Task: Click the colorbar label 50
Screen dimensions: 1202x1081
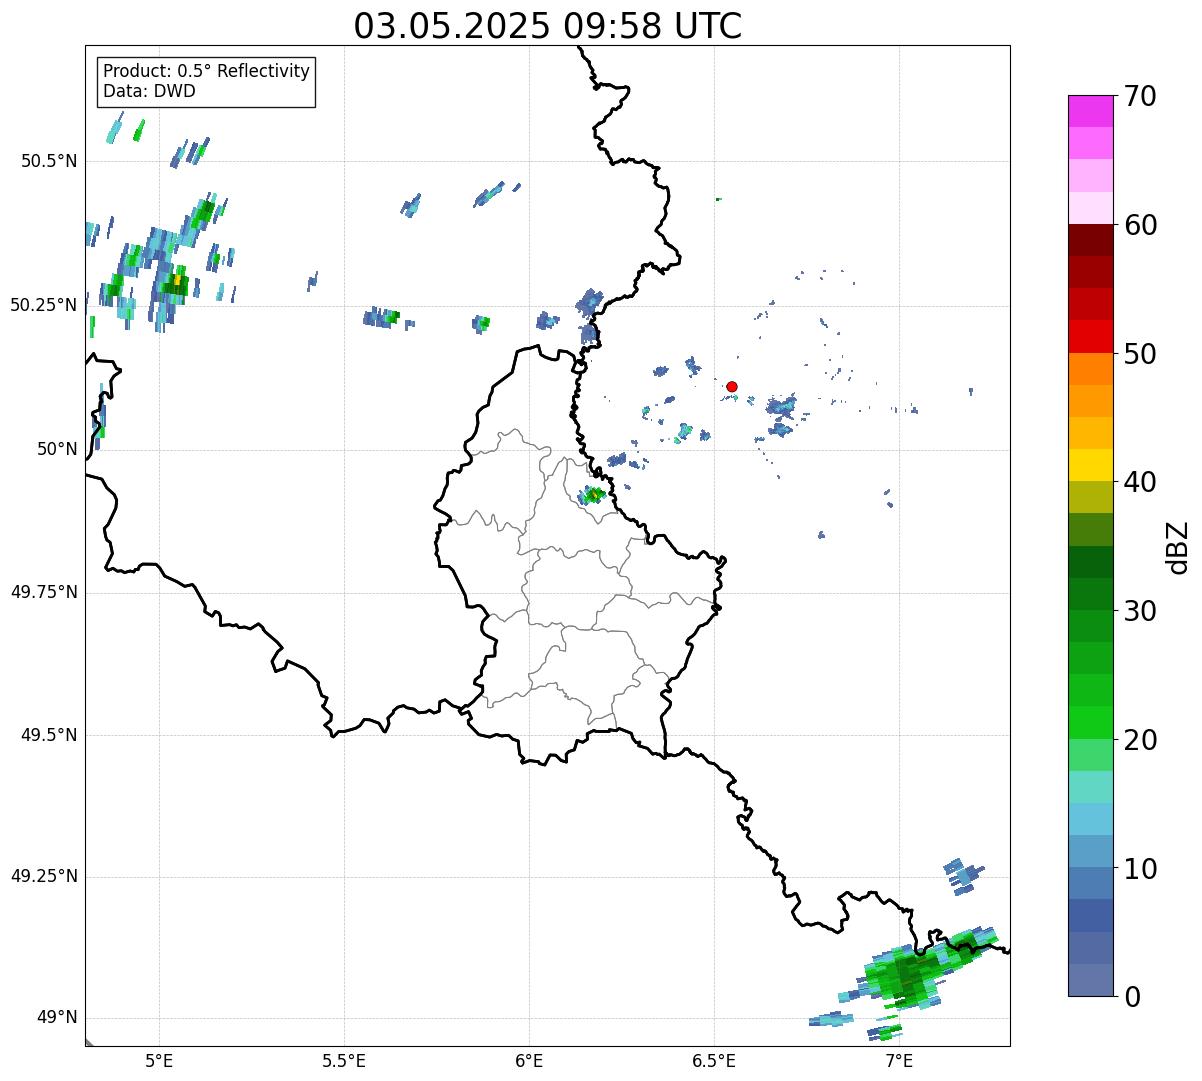Action: pyautogui.click(x=1140, y=354)
